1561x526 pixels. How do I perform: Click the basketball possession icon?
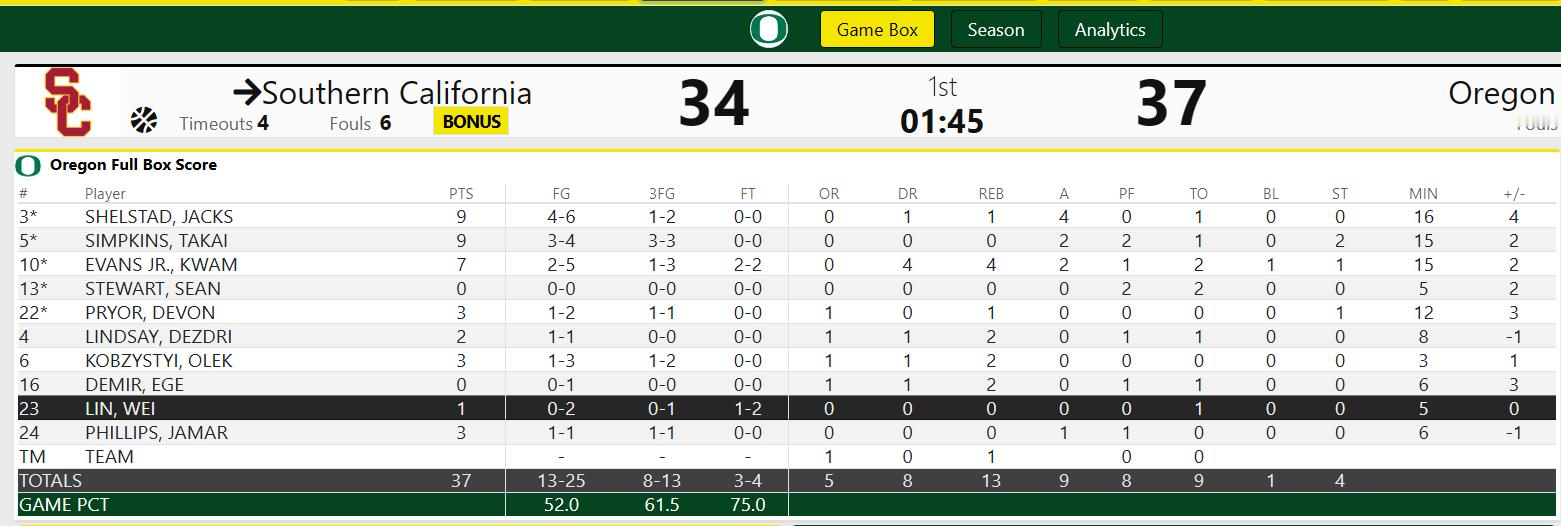(x=144, y=121)
